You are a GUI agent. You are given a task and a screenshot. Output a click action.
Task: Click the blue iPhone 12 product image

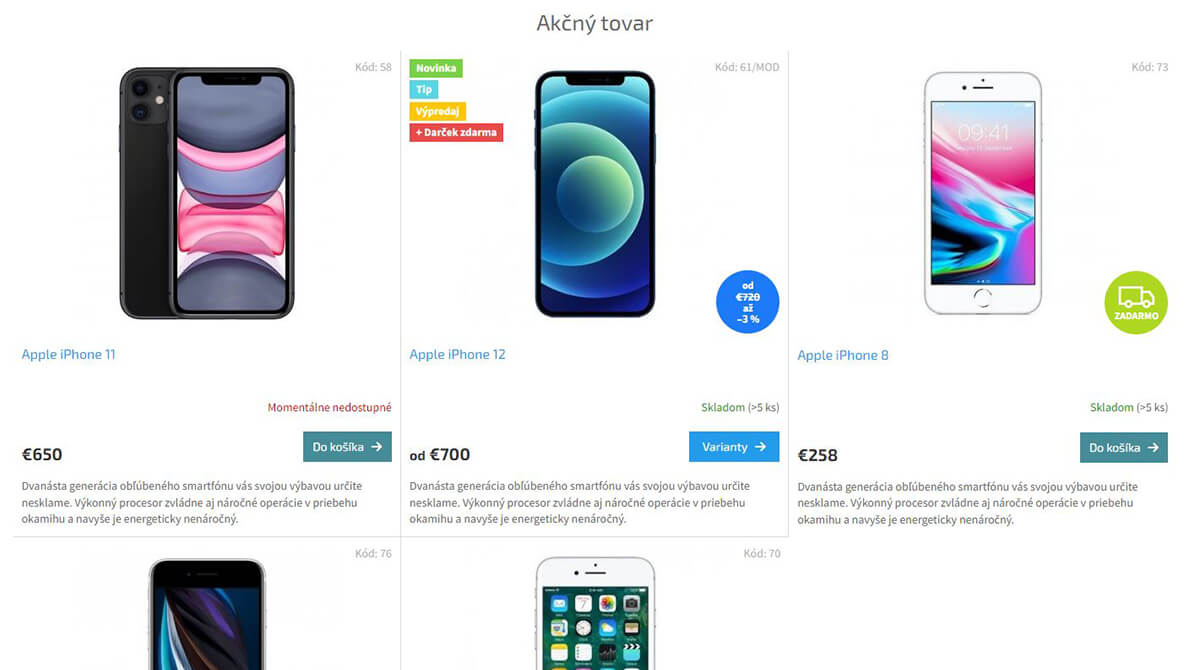click(595, 193)
